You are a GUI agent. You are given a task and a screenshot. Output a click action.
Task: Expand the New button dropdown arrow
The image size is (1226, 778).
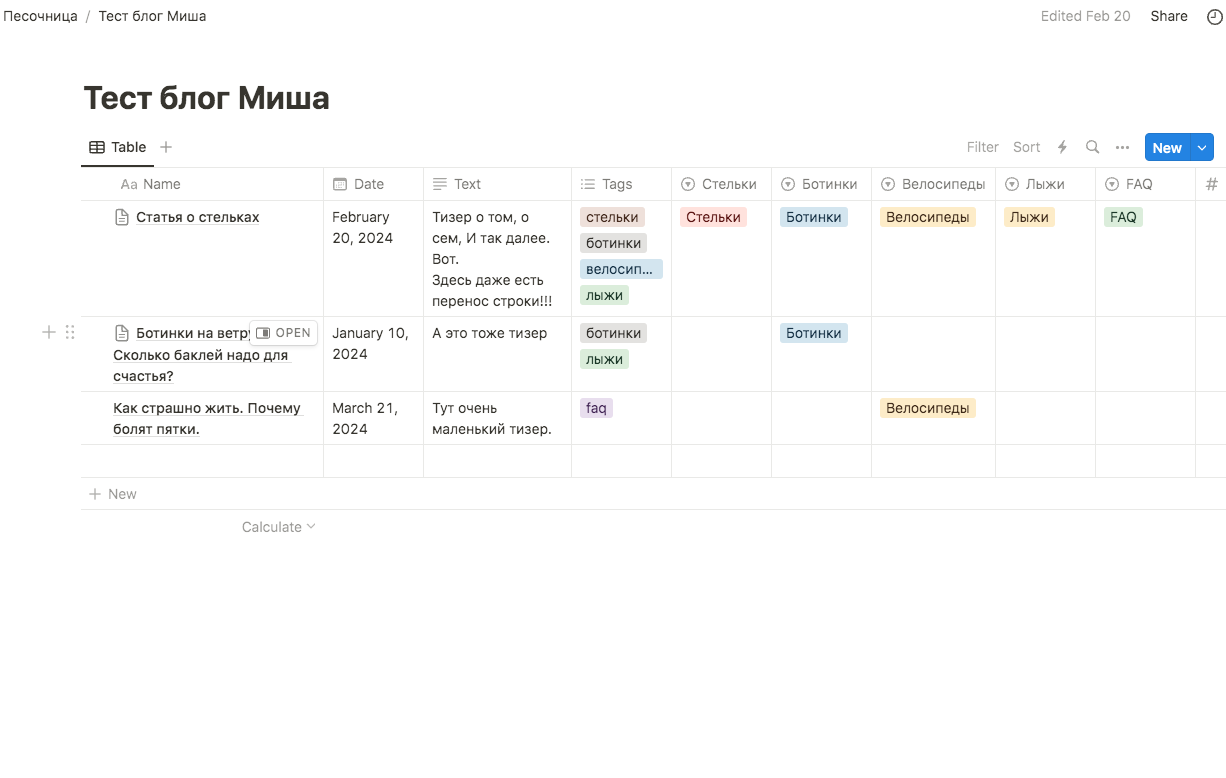pyautogui.click(x=1202, y=148)
